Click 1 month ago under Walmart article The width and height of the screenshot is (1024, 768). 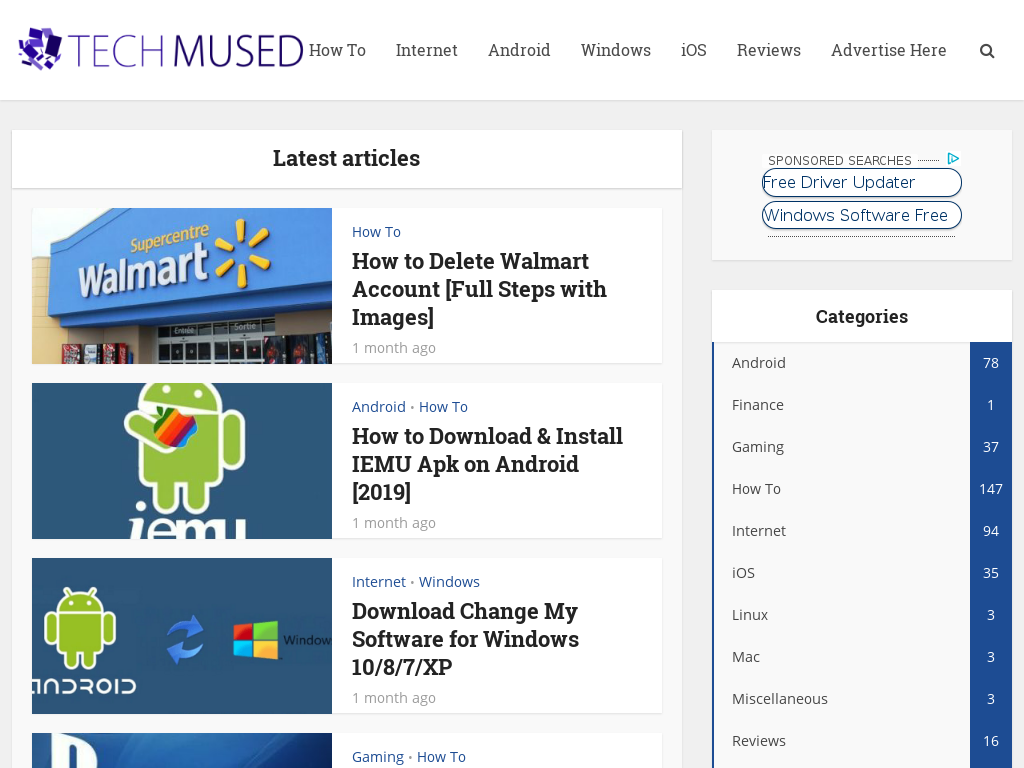tap(394, 348)
